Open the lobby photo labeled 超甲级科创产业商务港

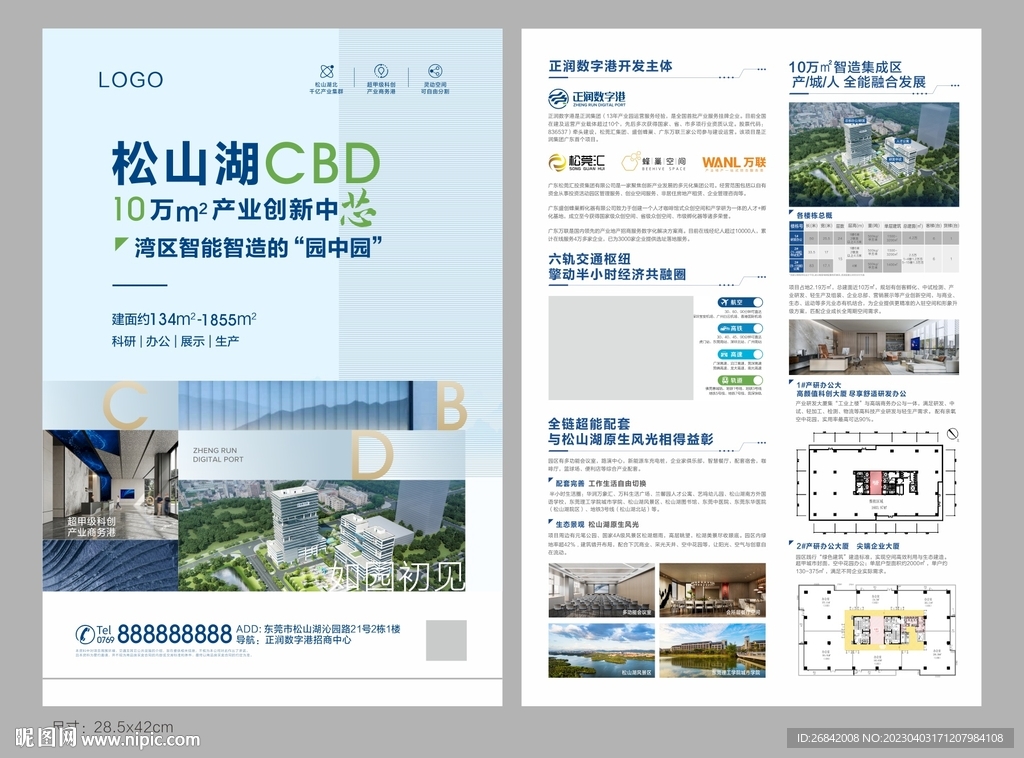coord(110,484)
